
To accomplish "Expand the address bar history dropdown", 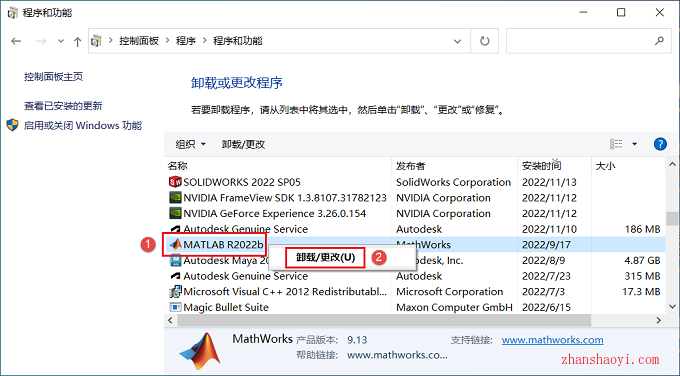I will coord(457,41).
